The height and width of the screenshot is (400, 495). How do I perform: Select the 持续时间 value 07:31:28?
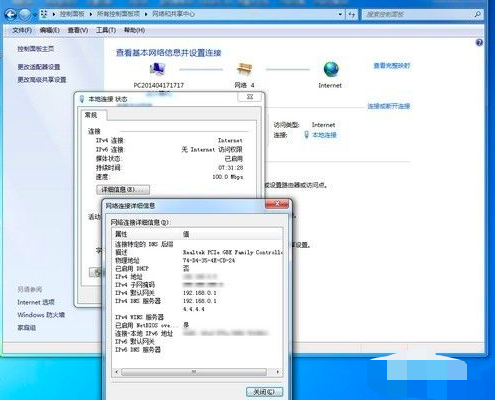pos(231,168)
